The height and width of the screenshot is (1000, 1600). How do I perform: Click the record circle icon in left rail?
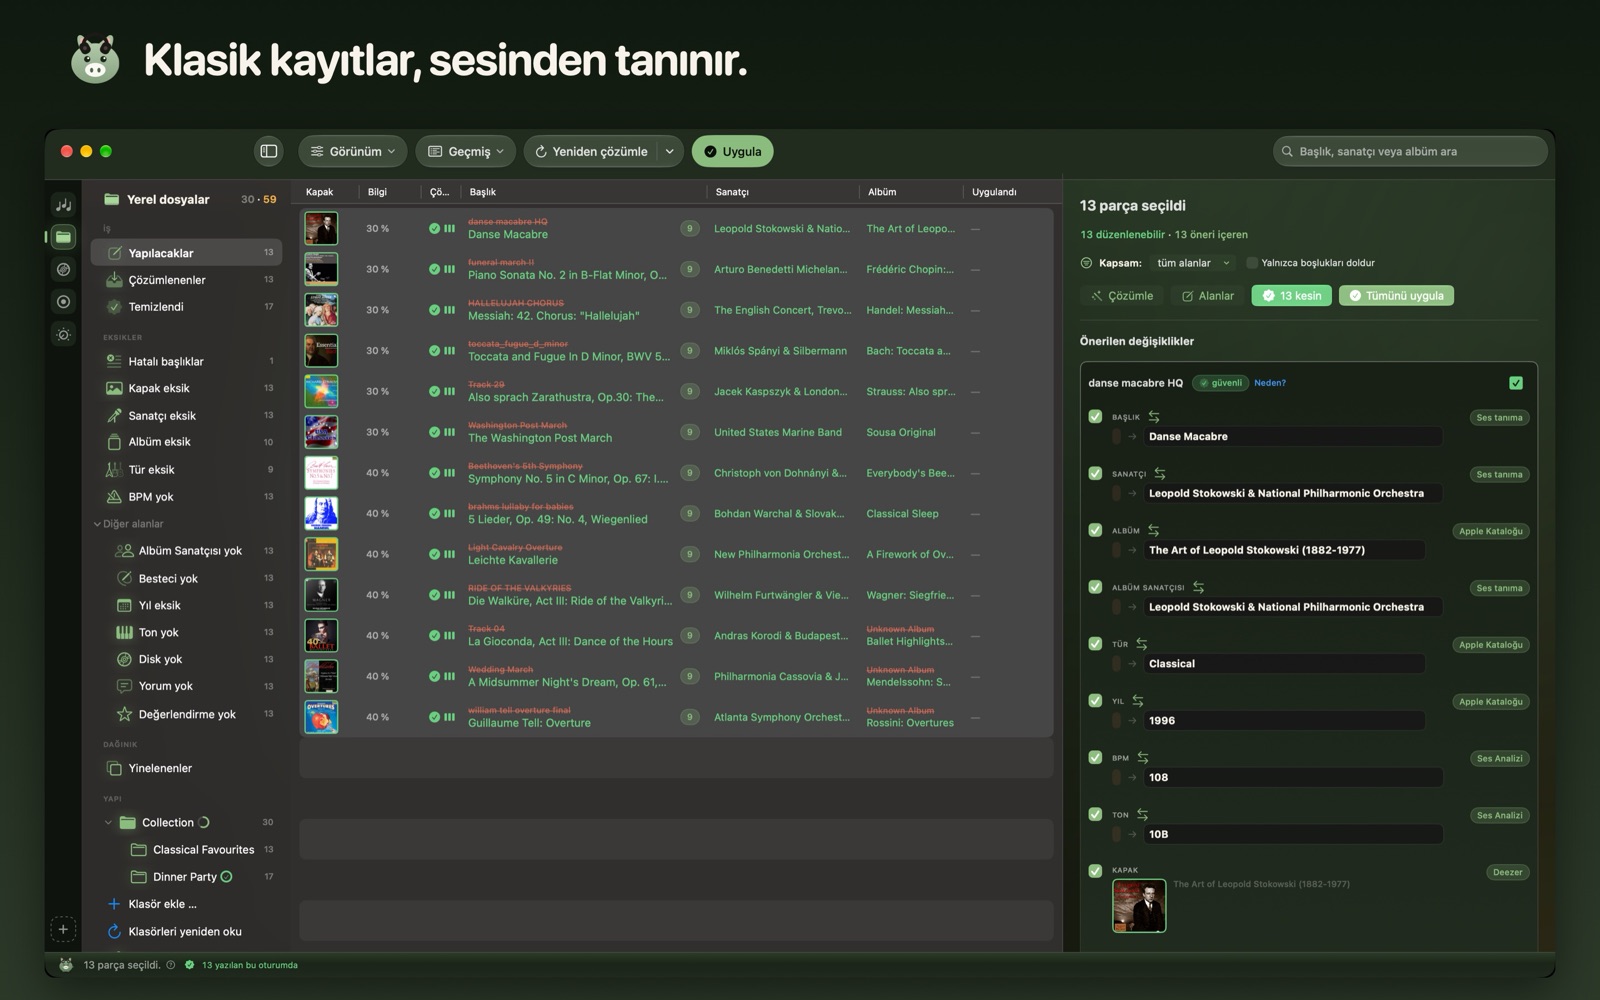(x=63, y=301)
